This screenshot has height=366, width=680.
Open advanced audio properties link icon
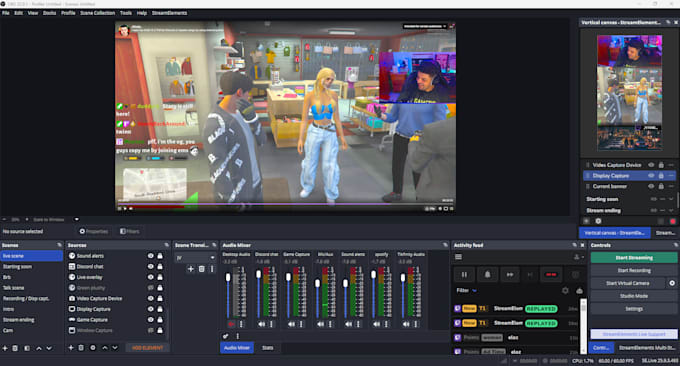point(226,336)
